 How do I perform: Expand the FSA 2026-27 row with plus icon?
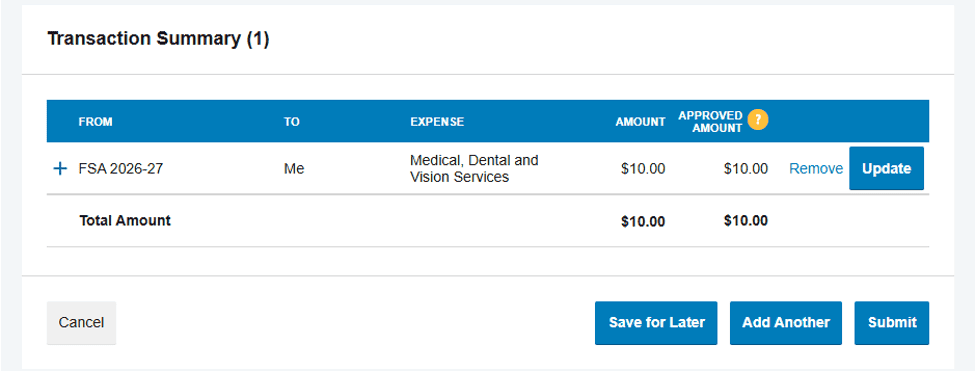(60, 168)
